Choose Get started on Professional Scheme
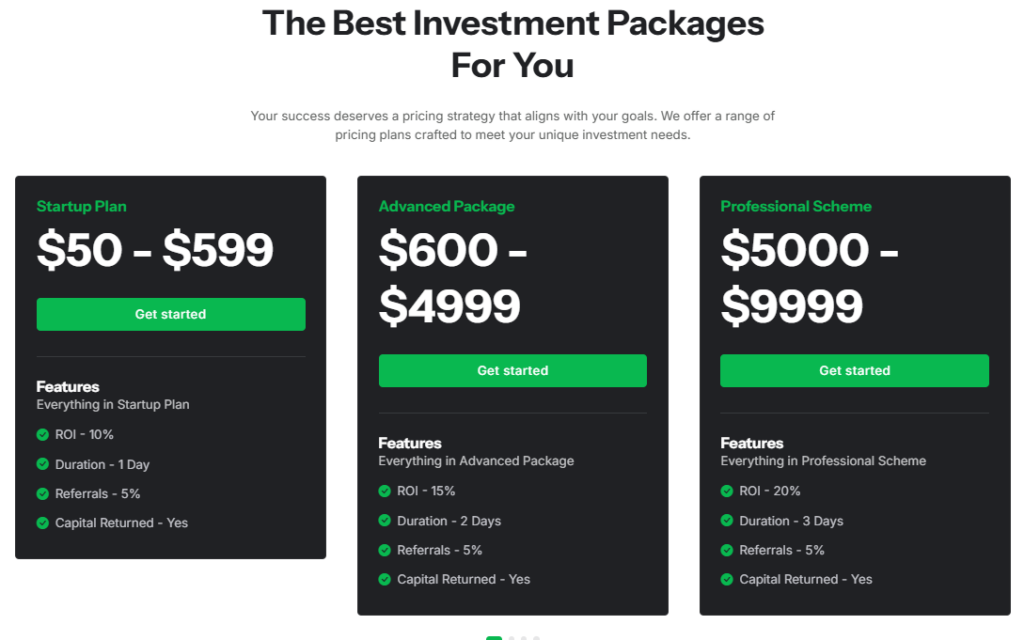Viewport: 1024px width, 640px height. click(x=854, y=371)
